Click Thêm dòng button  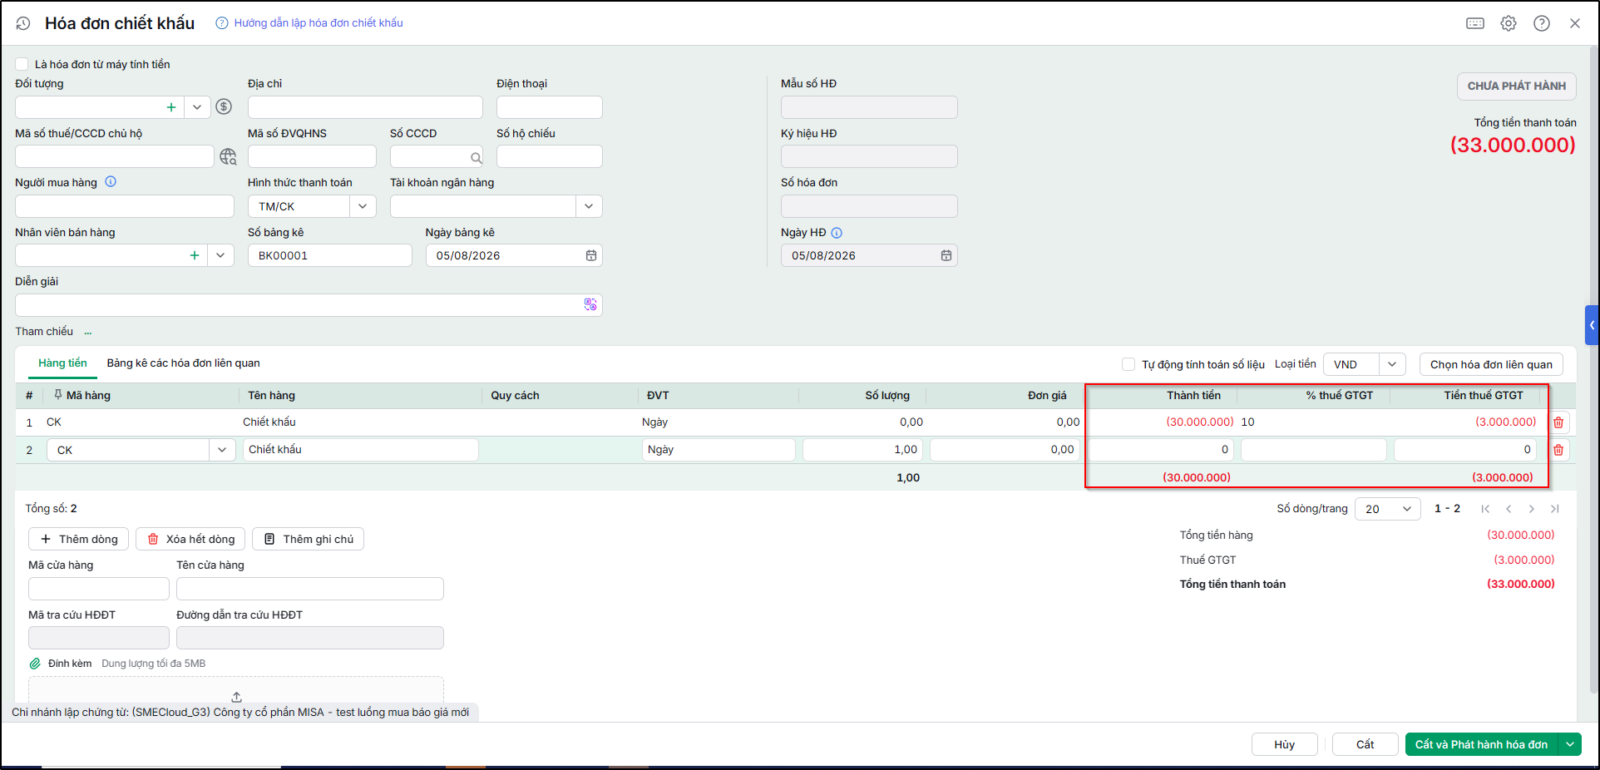pyautogui.click(x=79, y=539)
